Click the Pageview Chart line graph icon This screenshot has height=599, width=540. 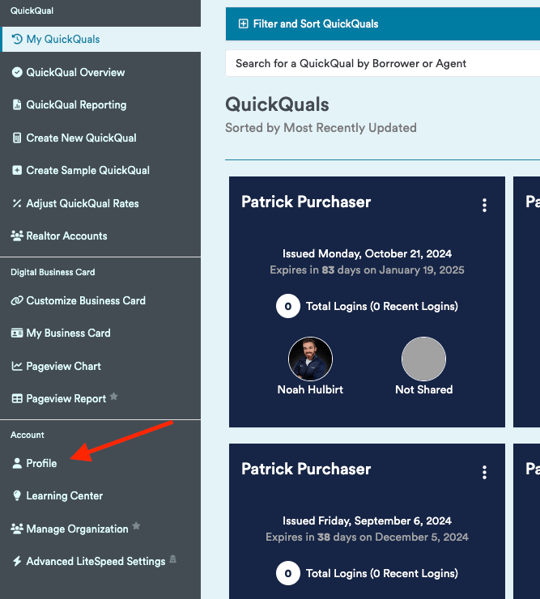pyautogui.click(x=17, y=366)
